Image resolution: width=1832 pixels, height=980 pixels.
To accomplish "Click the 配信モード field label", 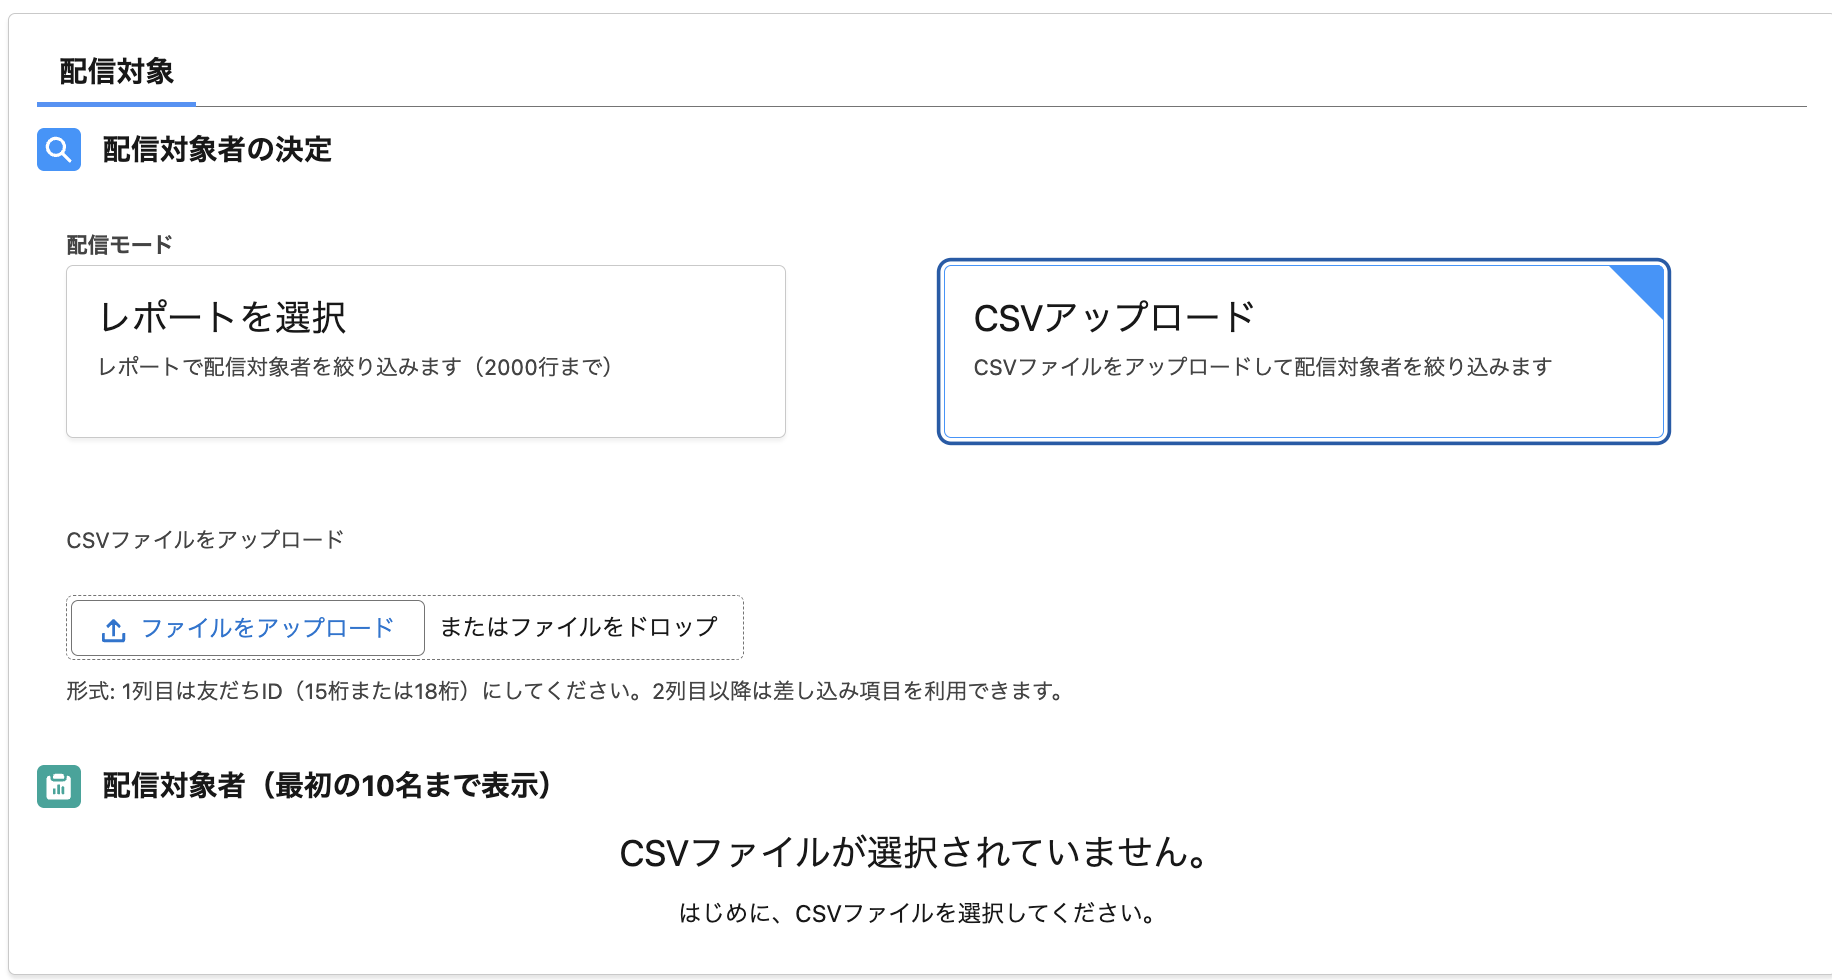I will [119, 245].
